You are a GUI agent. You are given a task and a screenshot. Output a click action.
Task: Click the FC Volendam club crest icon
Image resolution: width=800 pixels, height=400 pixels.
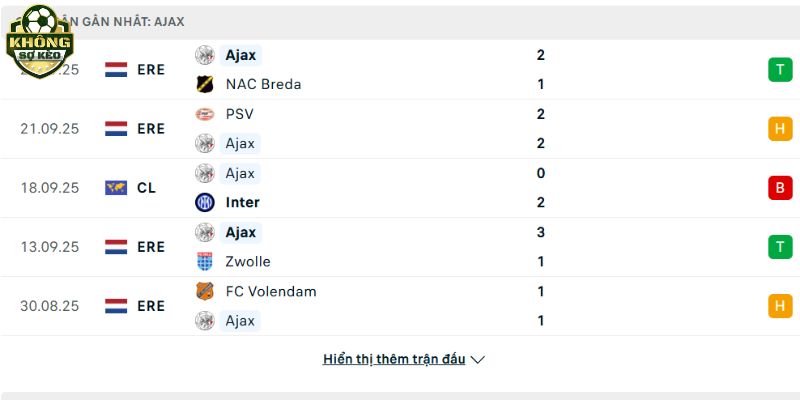(x=205, y=291)
